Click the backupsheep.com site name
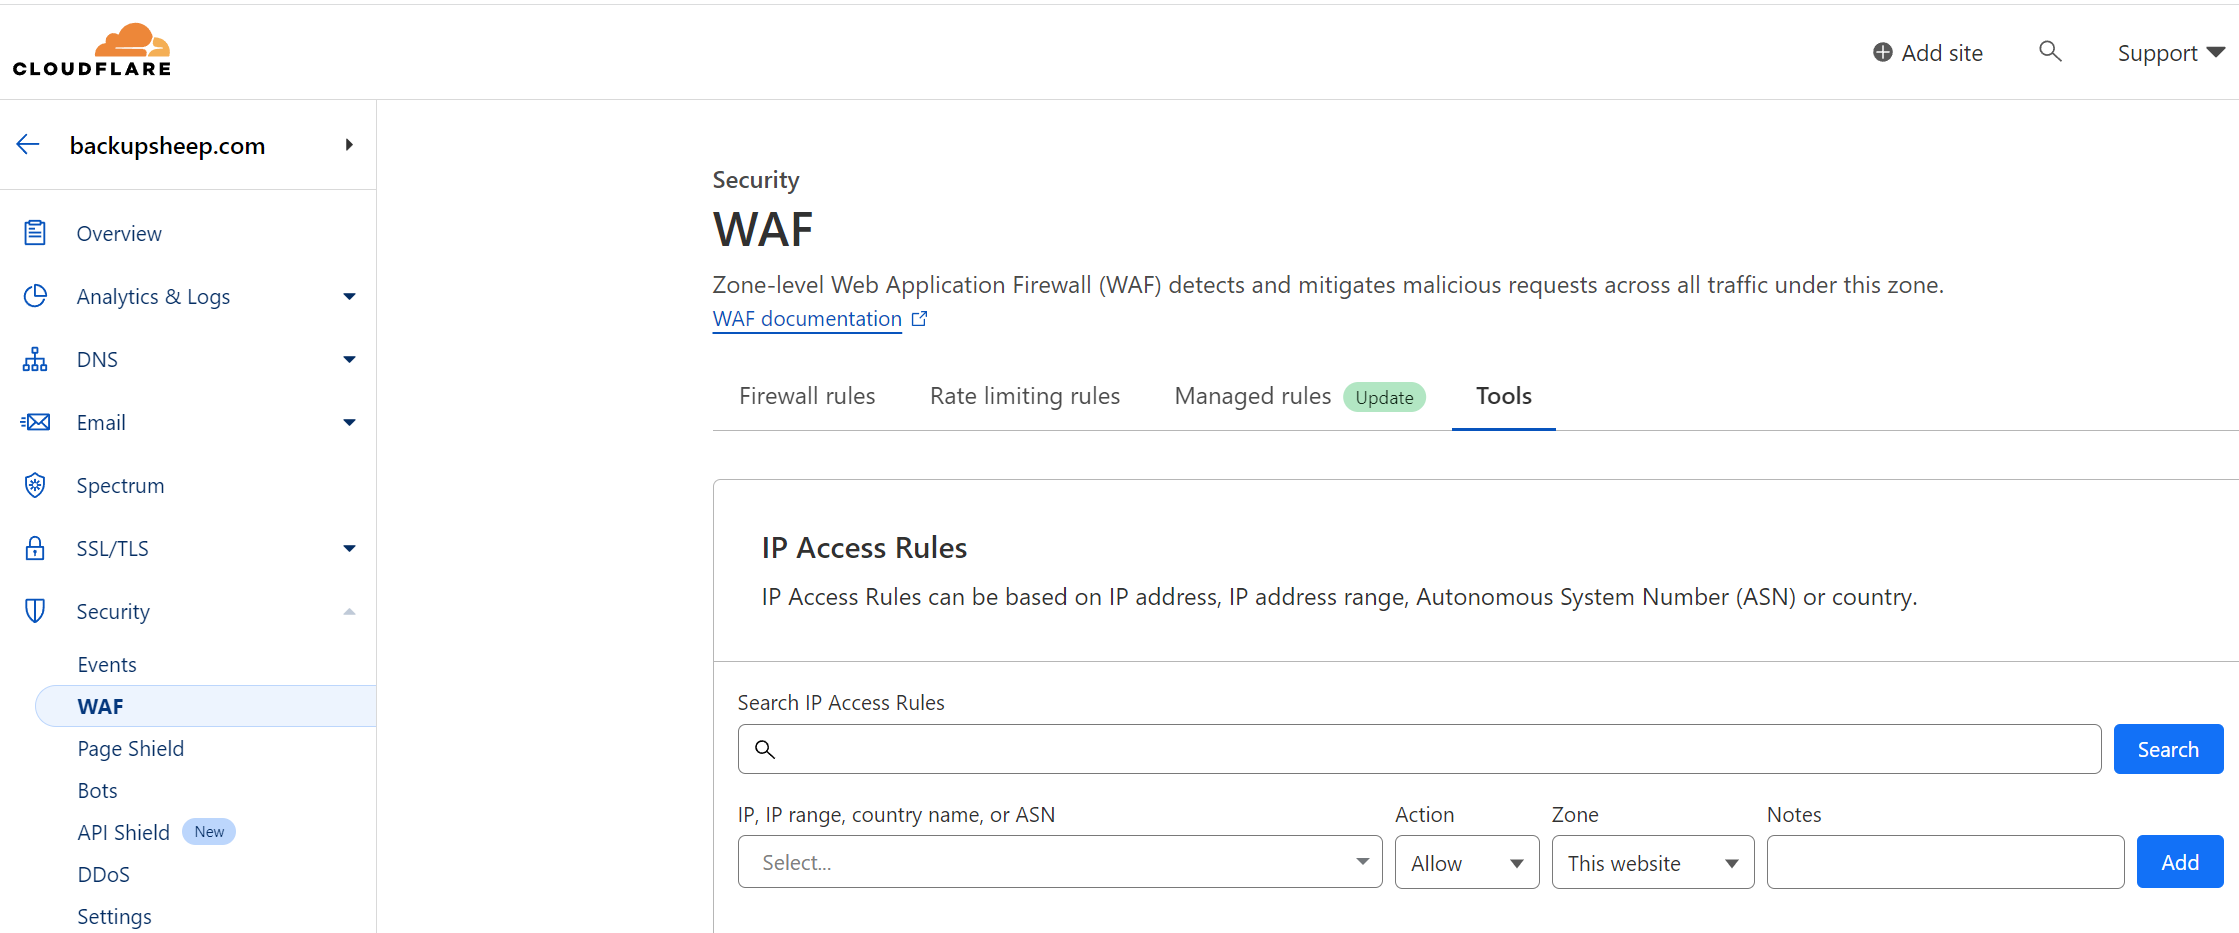The width and height of the screenshot is (2239, 933). 167,146
